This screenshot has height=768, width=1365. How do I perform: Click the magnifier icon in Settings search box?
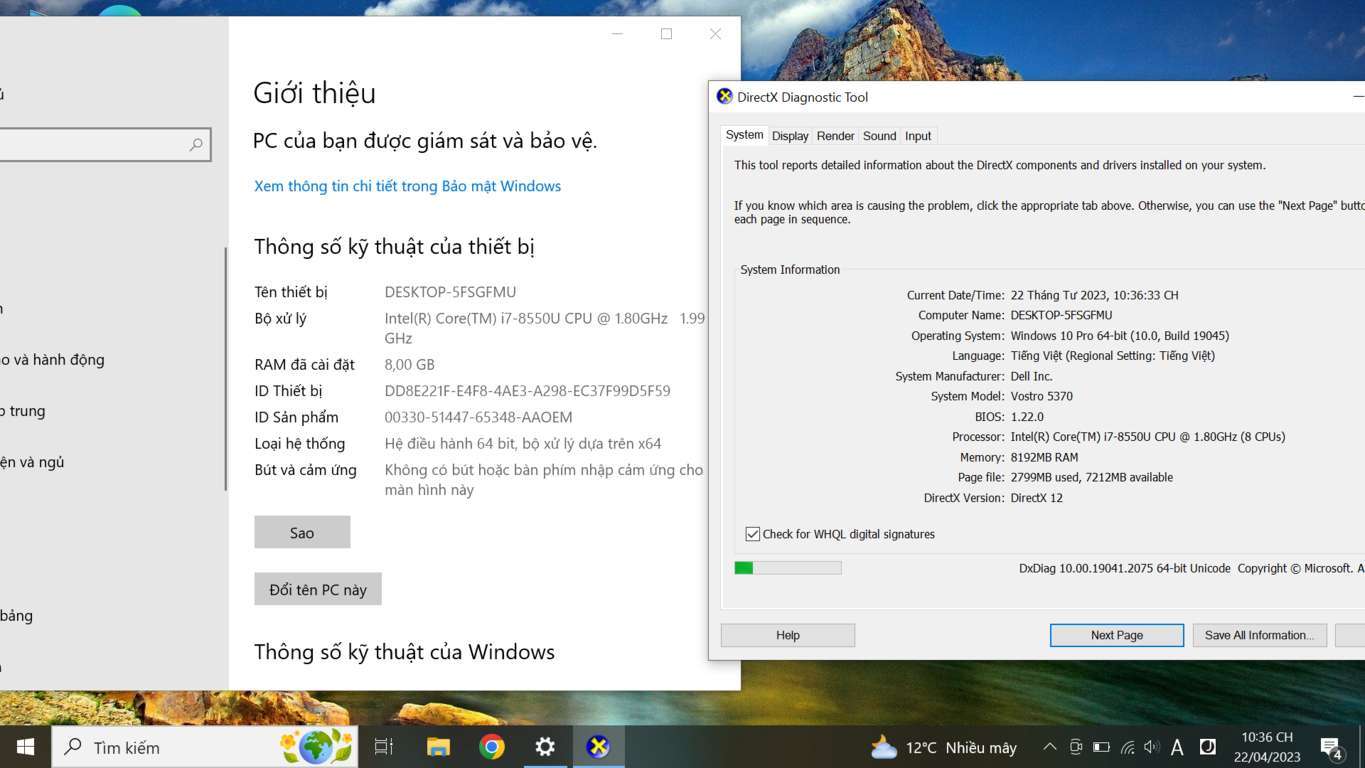point(196,145)
